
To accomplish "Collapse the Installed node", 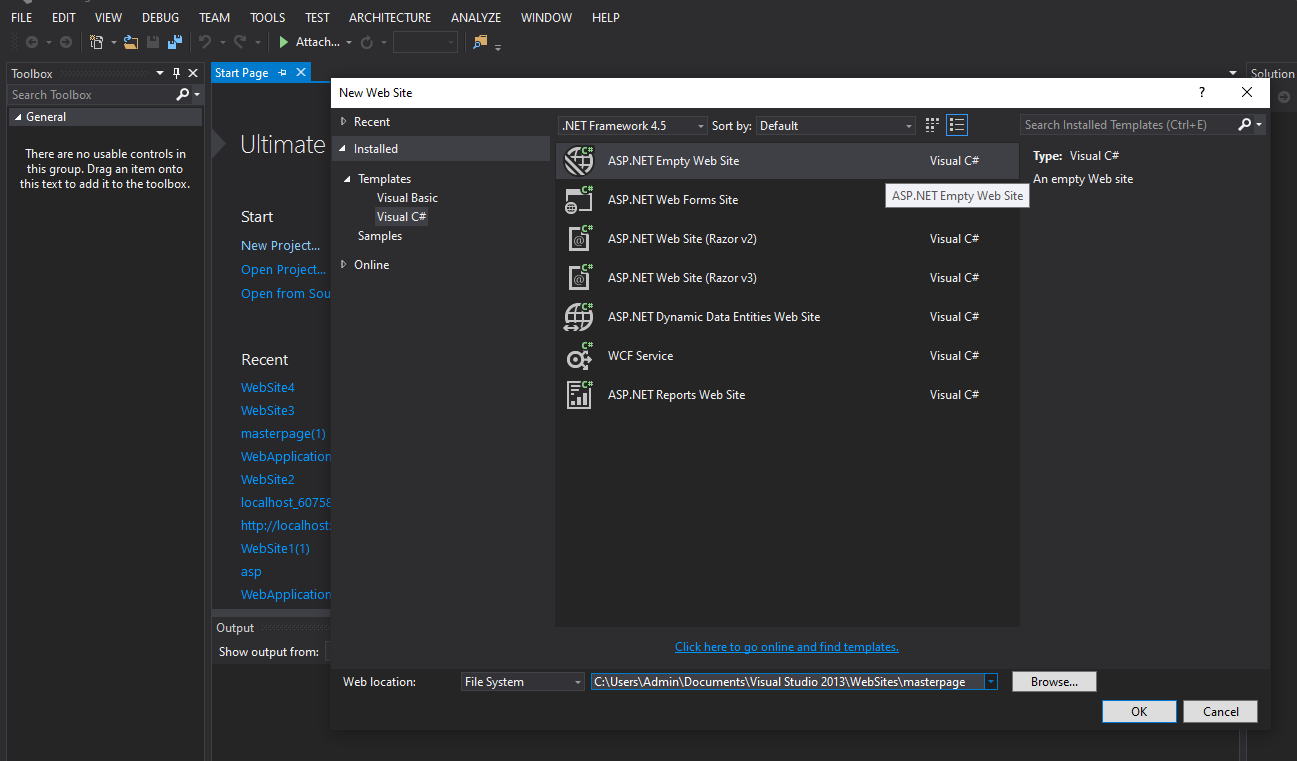I will coord(344,149).
